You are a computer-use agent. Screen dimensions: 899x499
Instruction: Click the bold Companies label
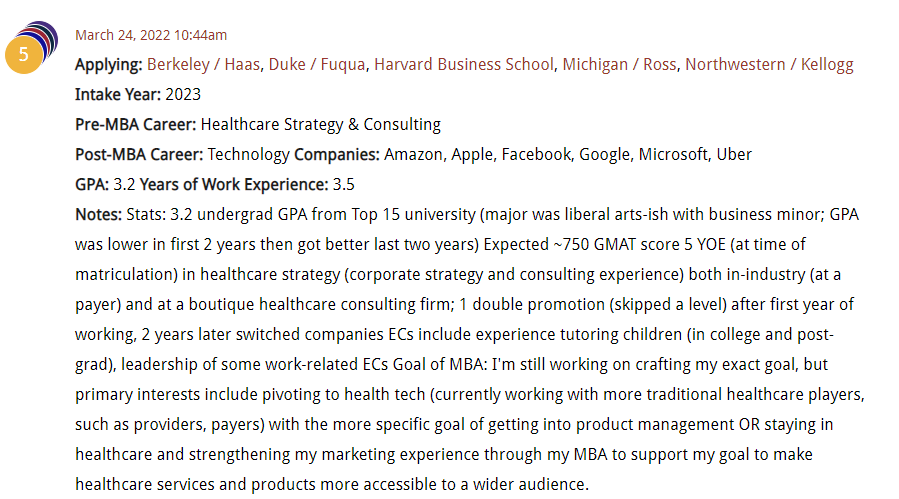(336, 155)
